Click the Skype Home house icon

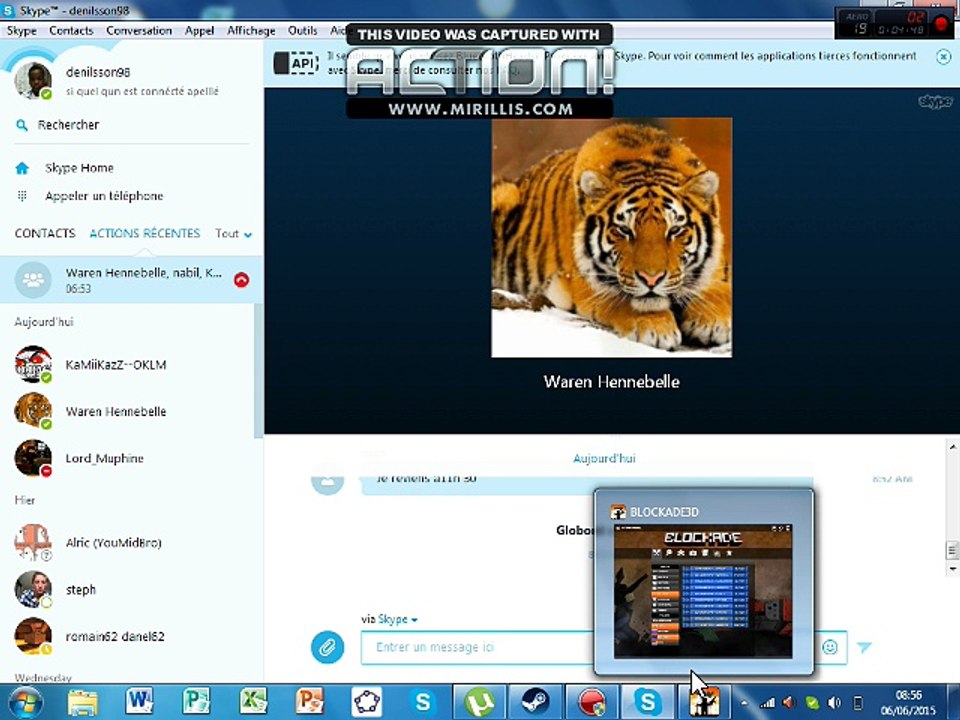[22, 168]
